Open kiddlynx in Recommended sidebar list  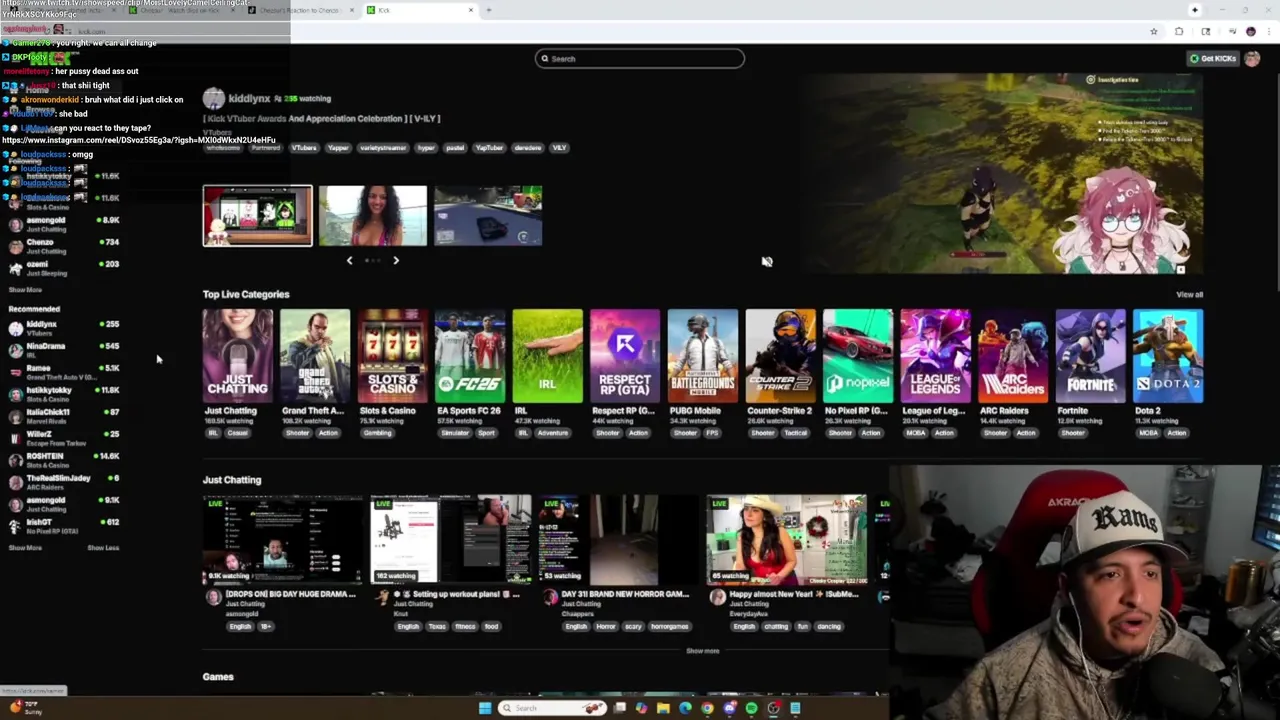pyautogui.click(x=65, y=327)
